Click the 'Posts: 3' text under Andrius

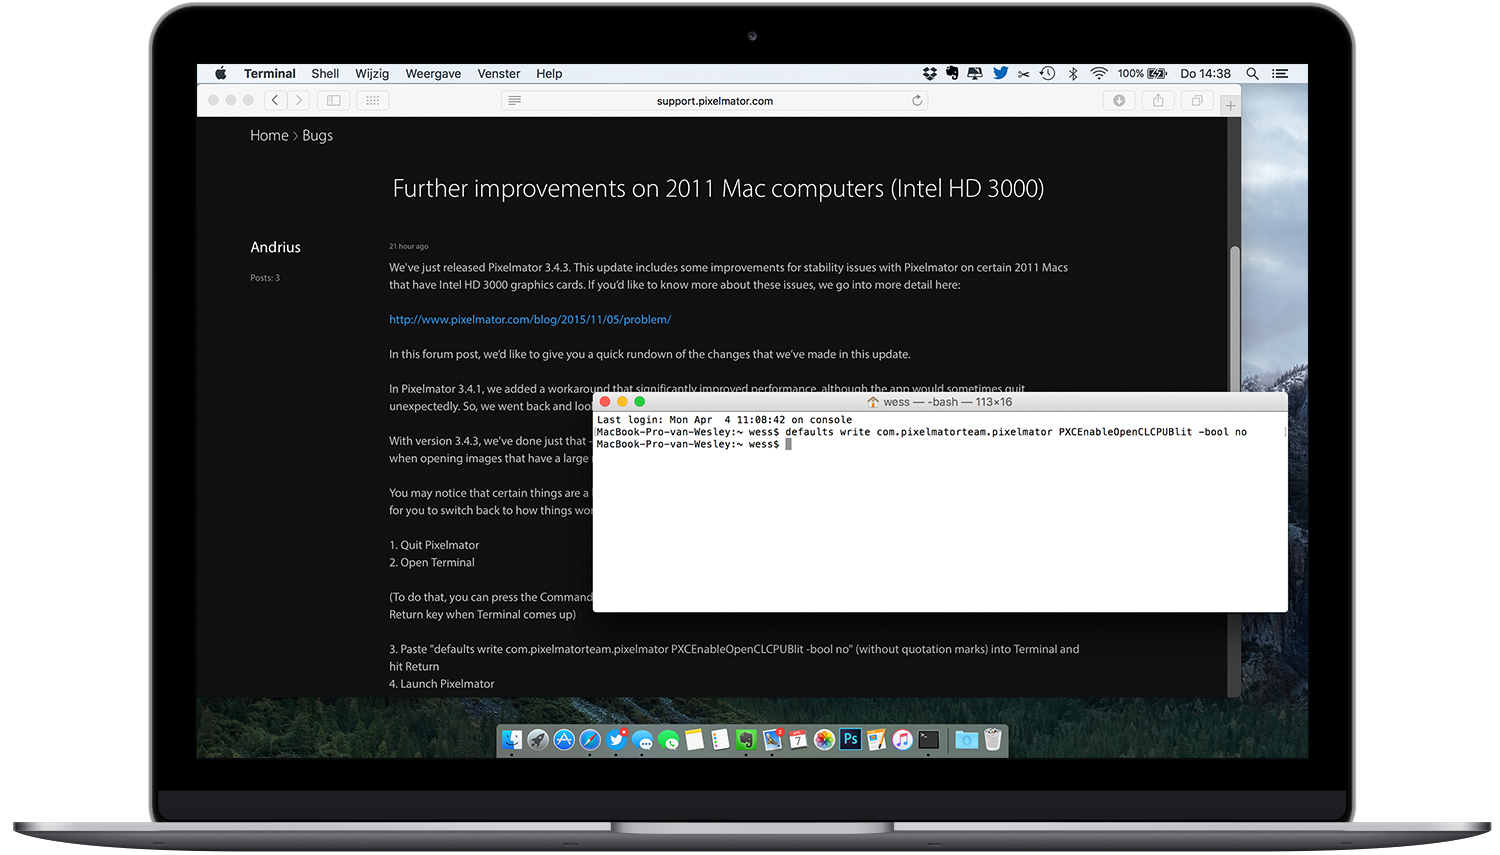click(x=265, y=278)
